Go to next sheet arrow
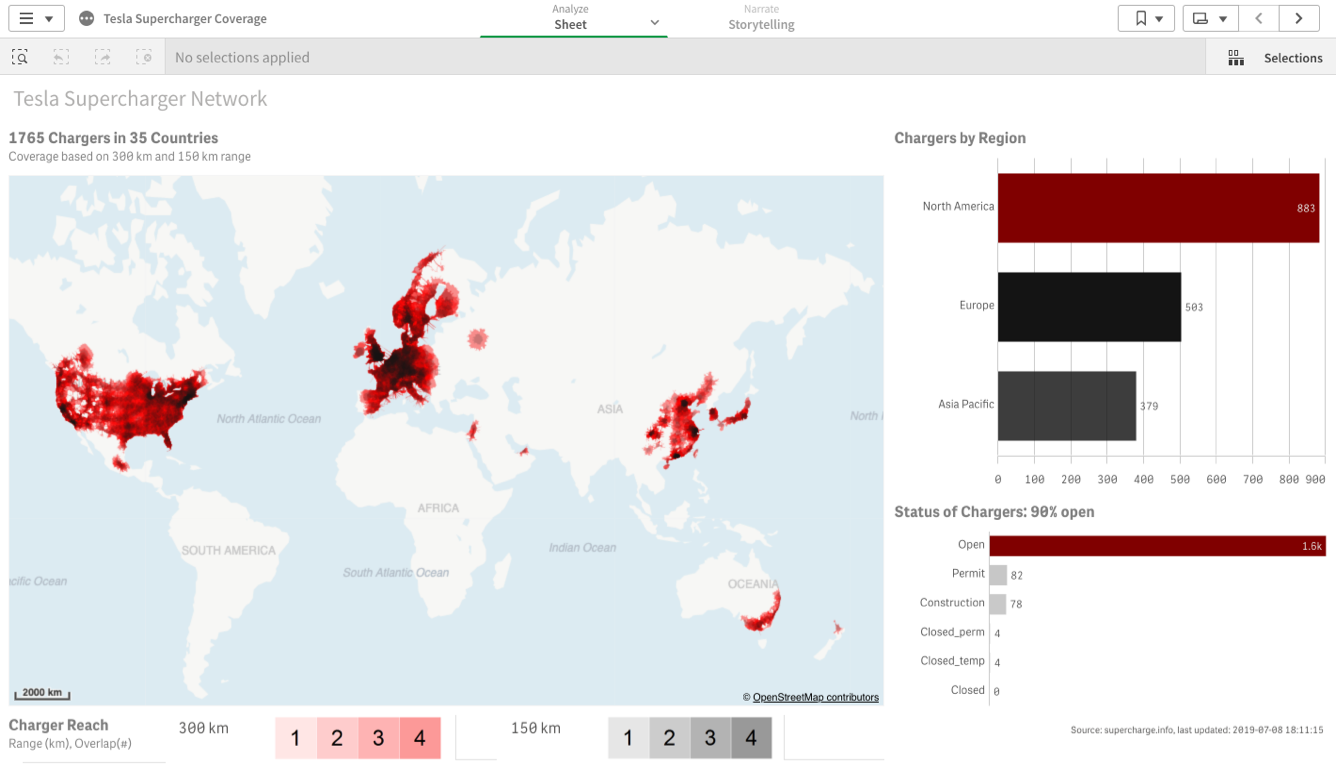Viewport: 1336px width, 767px height. (1298, 18)
